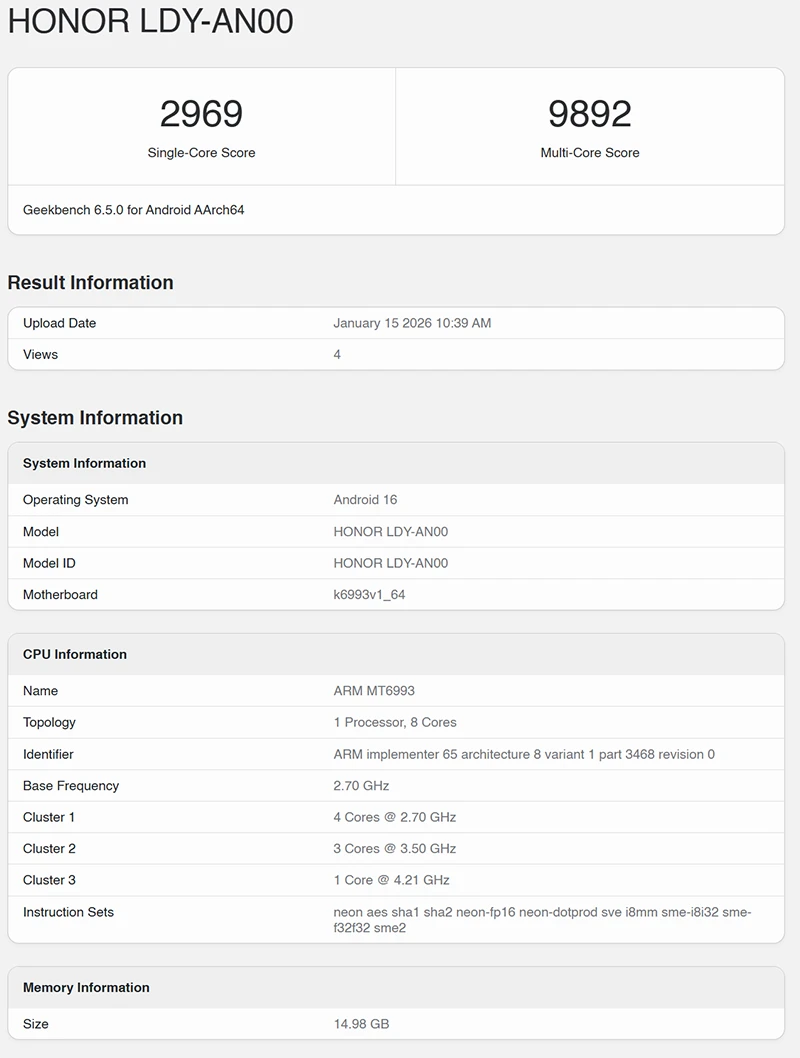This screenshot has width=800, height=1058.
Task: Click the Identifier label
Action: [x=48, y=754]
